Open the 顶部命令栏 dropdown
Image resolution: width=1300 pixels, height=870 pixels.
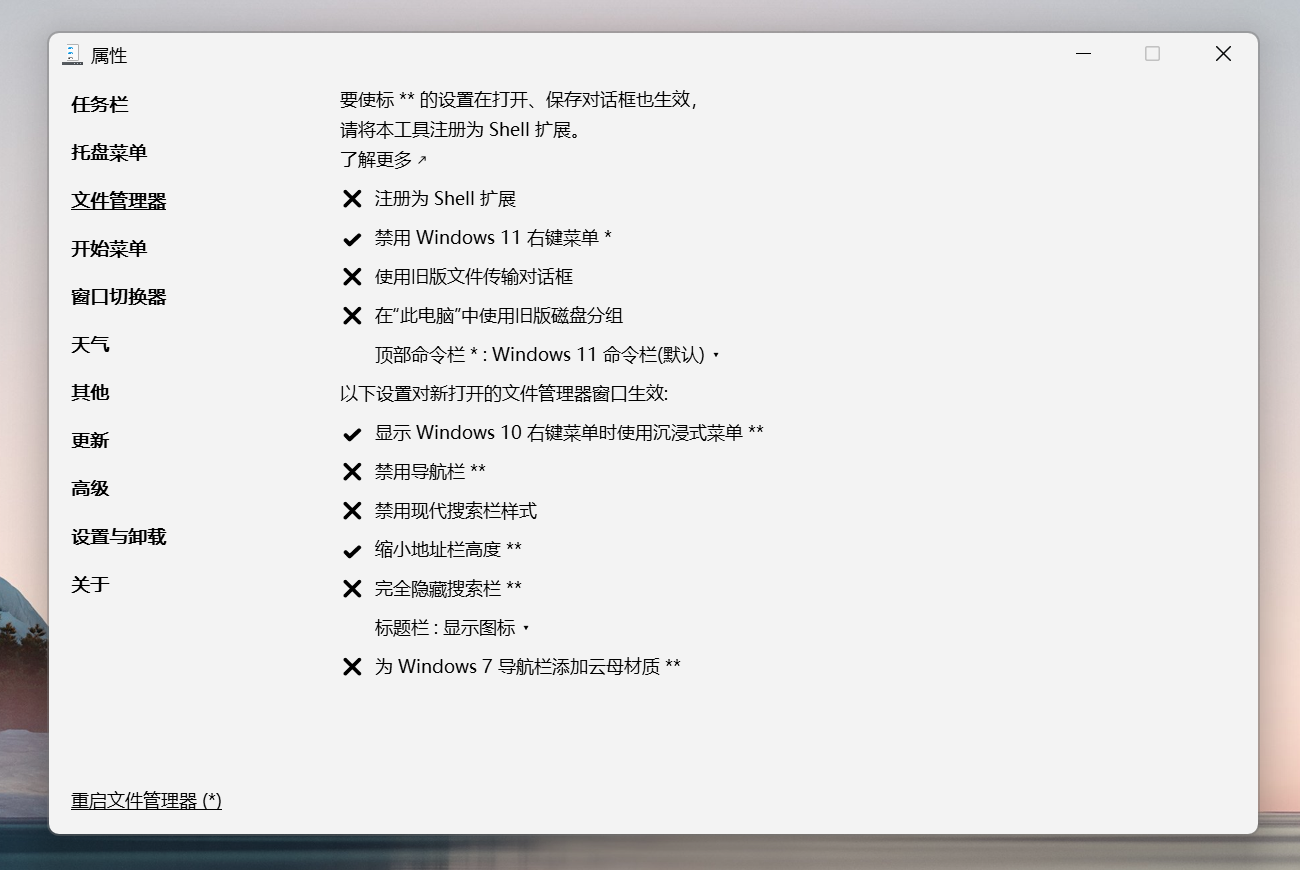coord(547,355)
